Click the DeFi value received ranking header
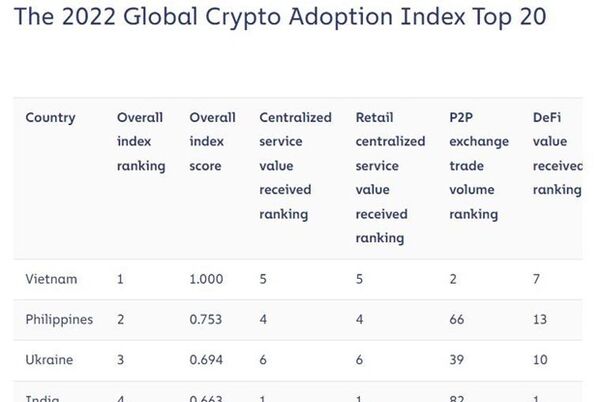This screenshot has height=402, width=600. [x=556, y=154]
